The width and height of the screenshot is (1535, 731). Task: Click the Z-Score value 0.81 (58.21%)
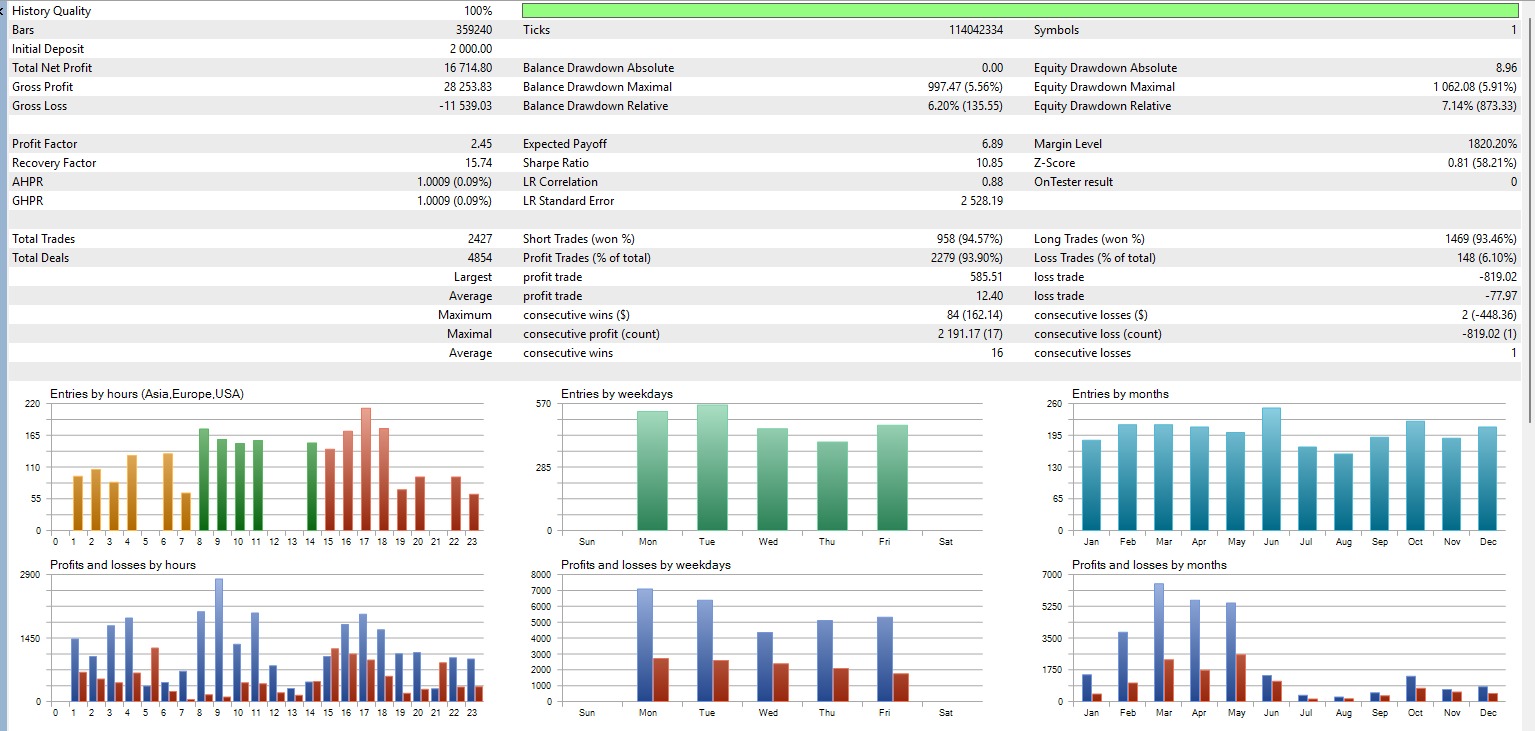click(1482, 163)
